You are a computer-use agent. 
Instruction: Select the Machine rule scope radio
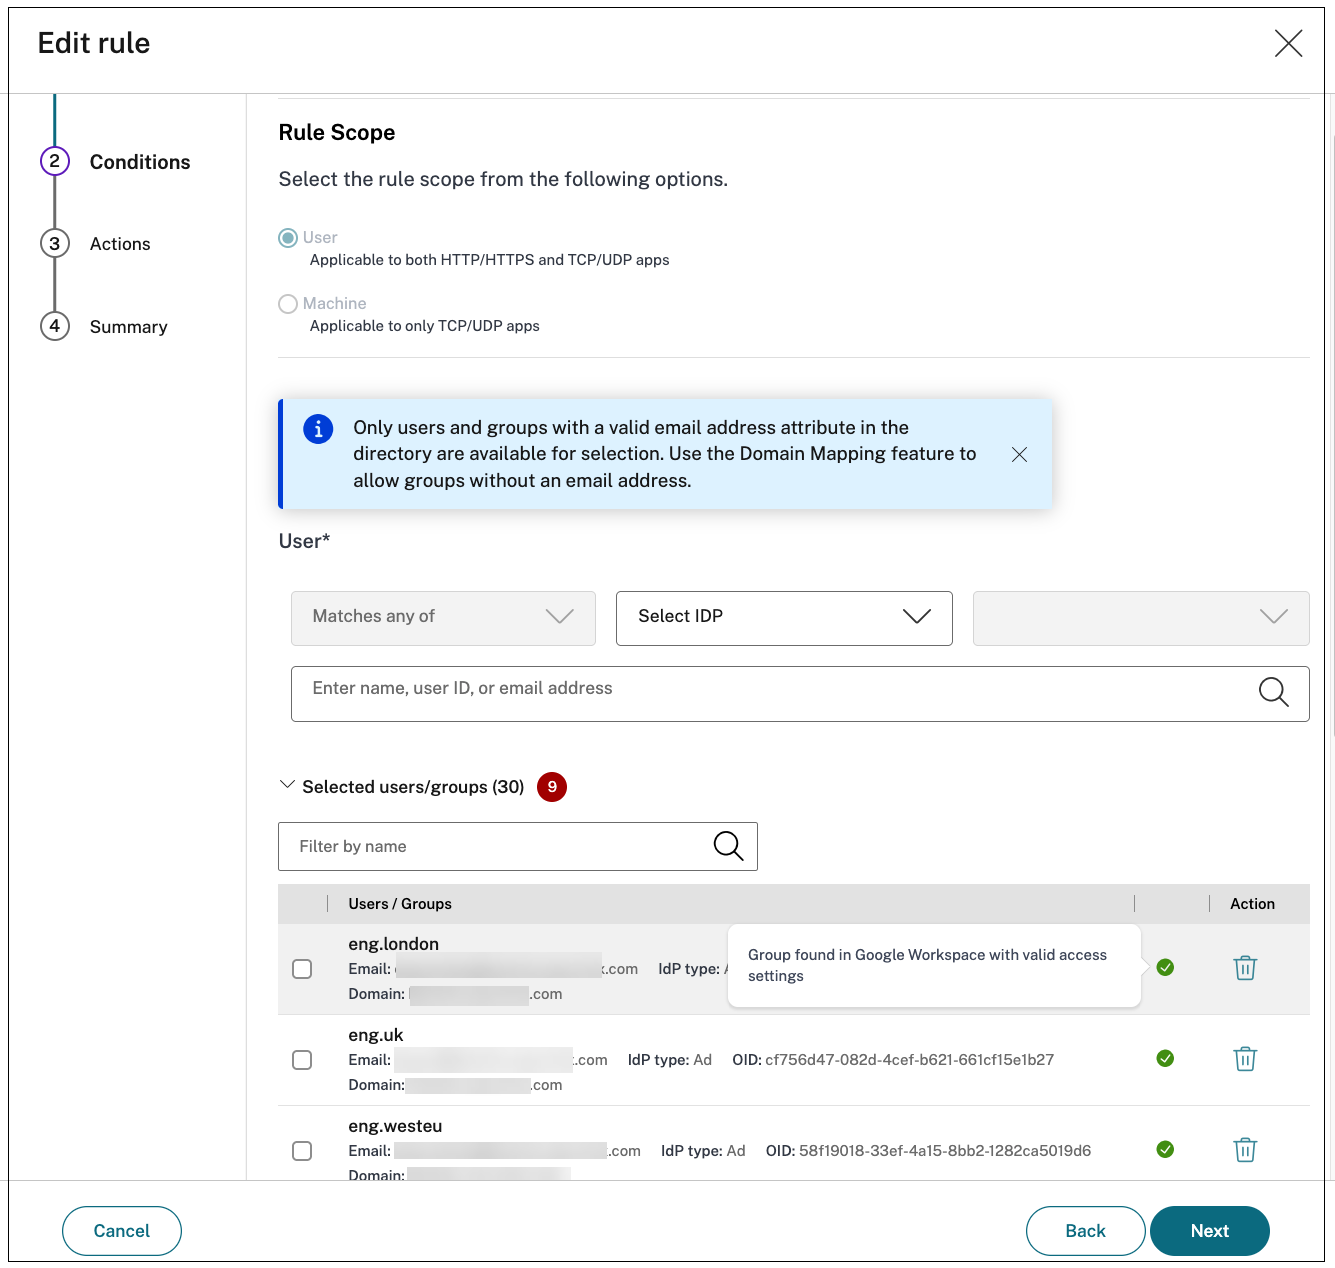288,304
